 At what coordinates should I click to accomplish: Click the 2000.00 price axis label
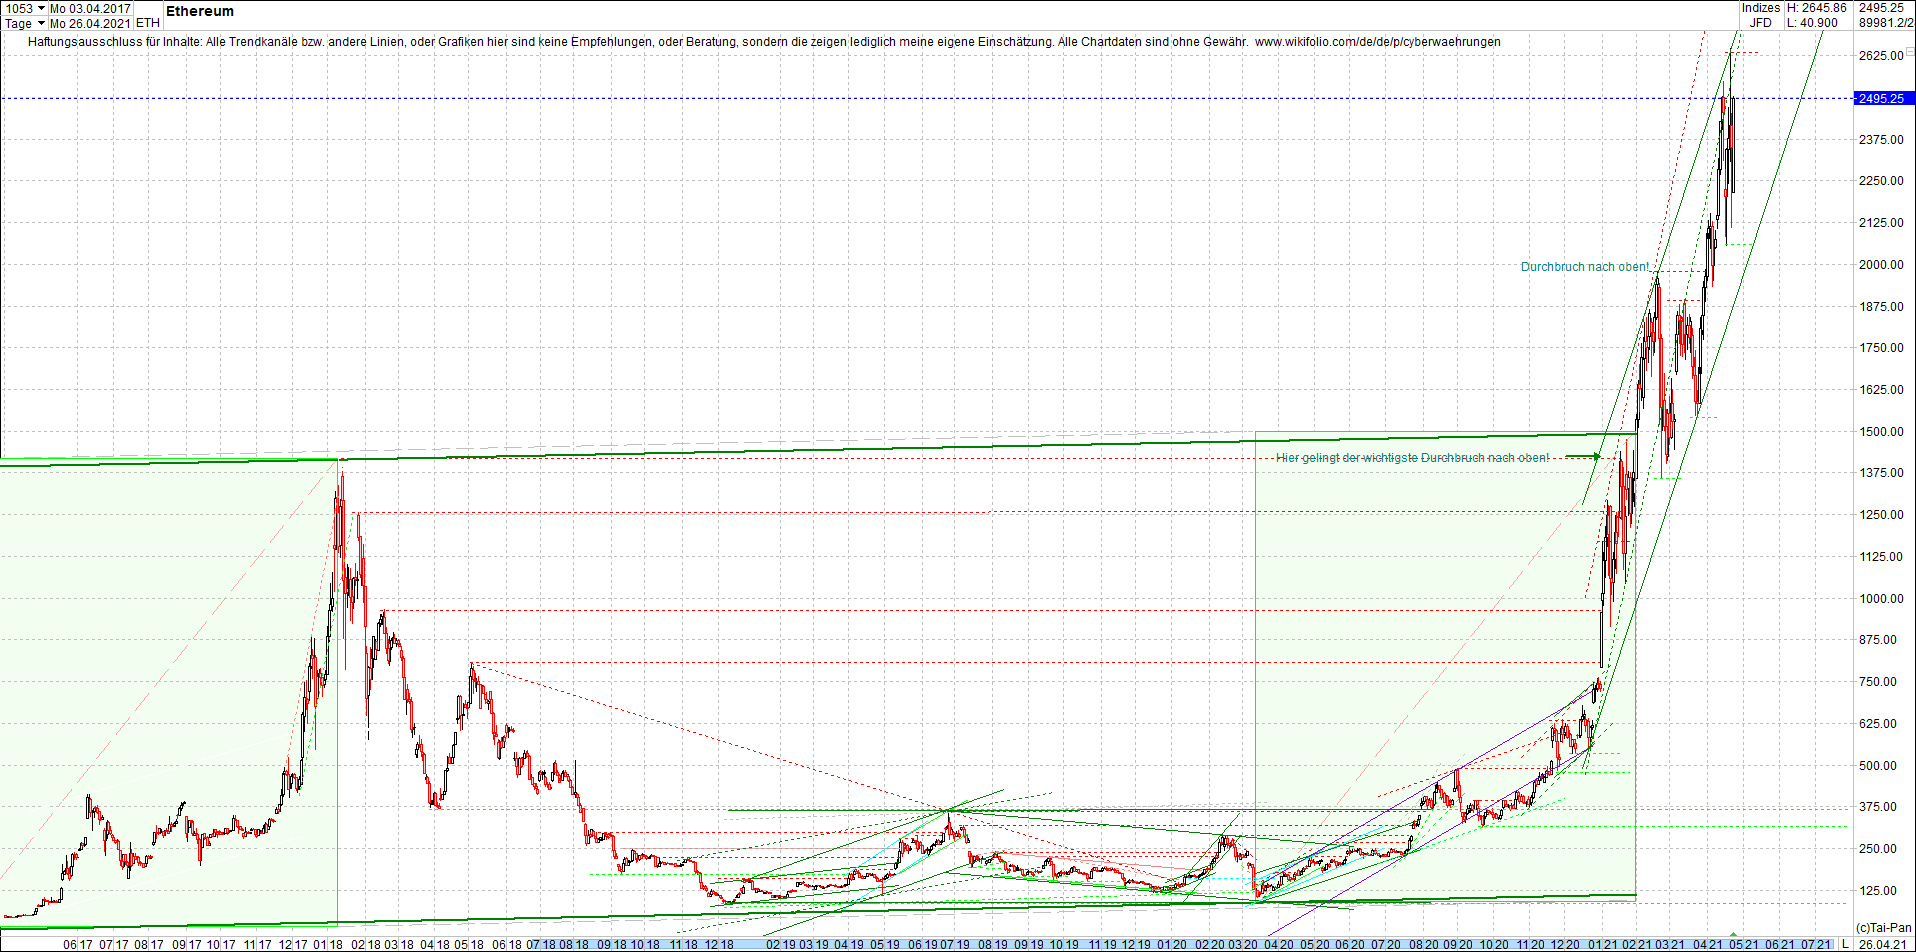1881,265
